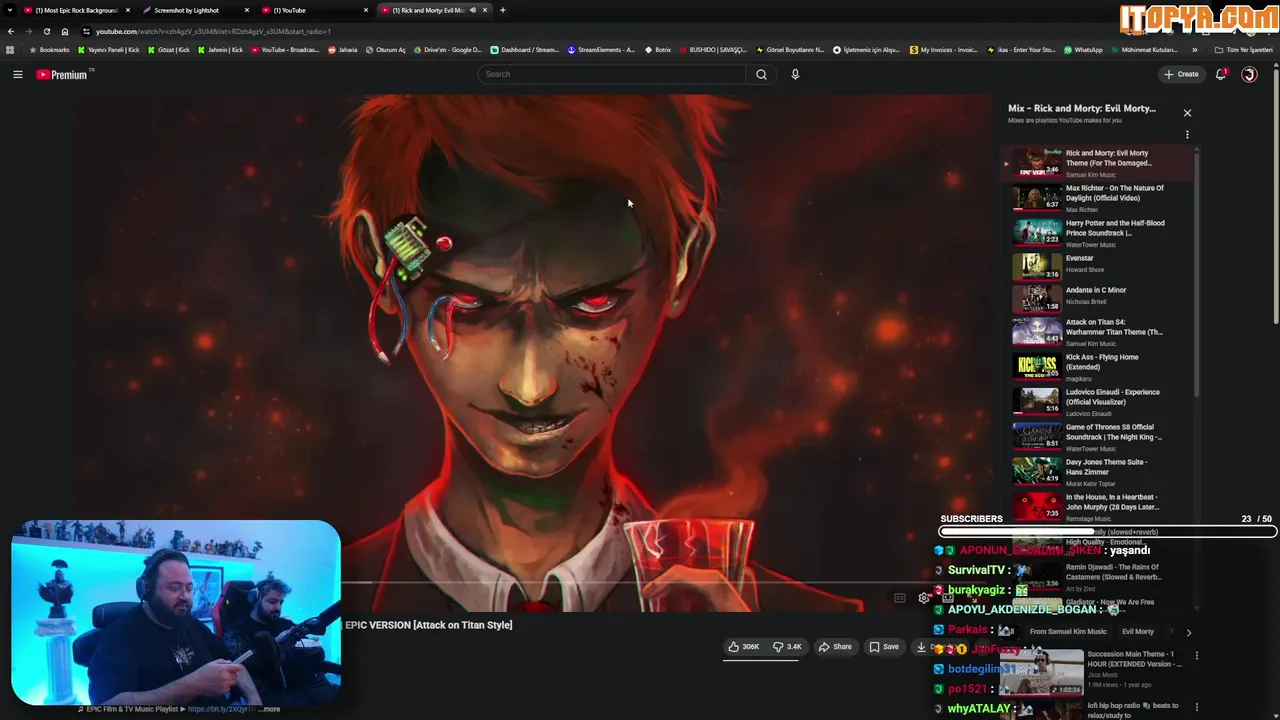Play Kick Ass Flying Home Extended

[x=1098, y=367]
